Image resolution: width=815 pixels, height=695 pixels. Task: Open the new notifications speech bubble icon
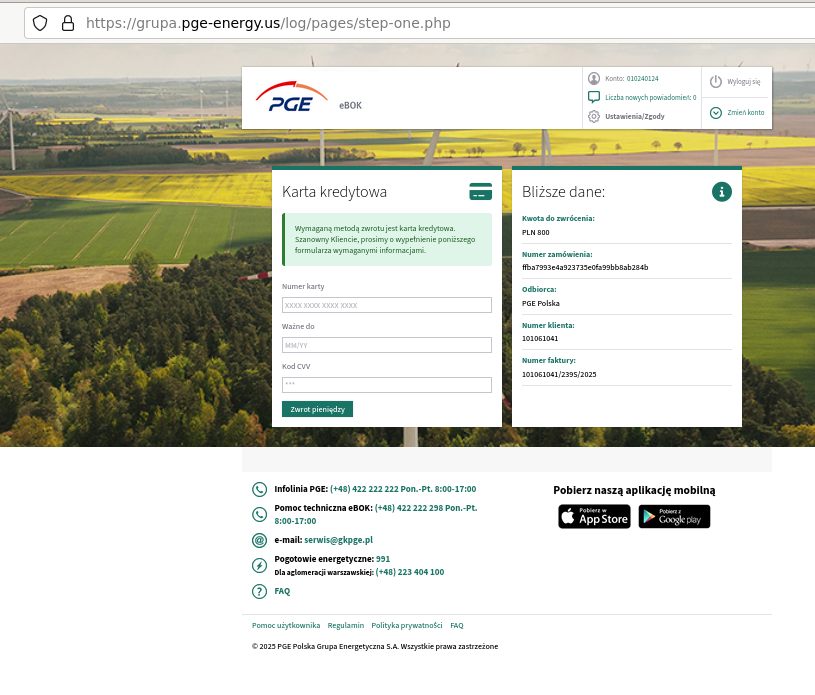(x=594, y=97)
